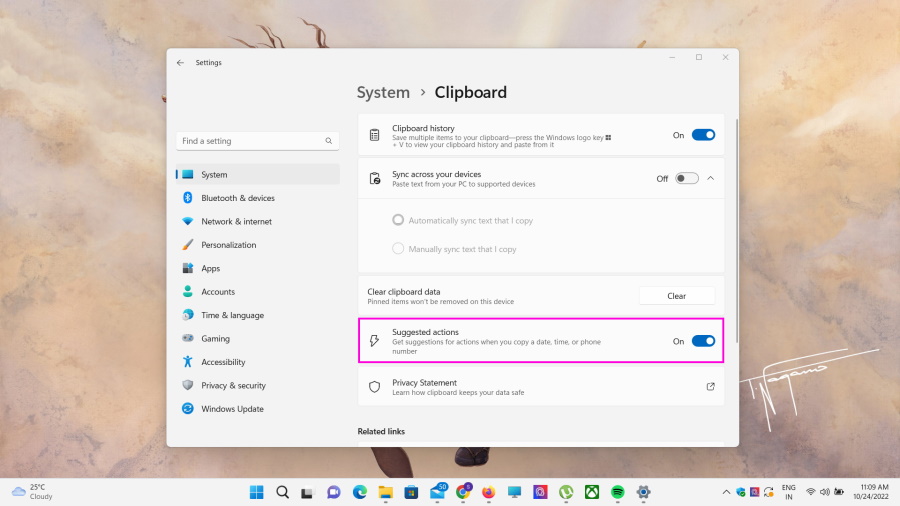Select Automatically sync text that I copy

click(398, 220)
